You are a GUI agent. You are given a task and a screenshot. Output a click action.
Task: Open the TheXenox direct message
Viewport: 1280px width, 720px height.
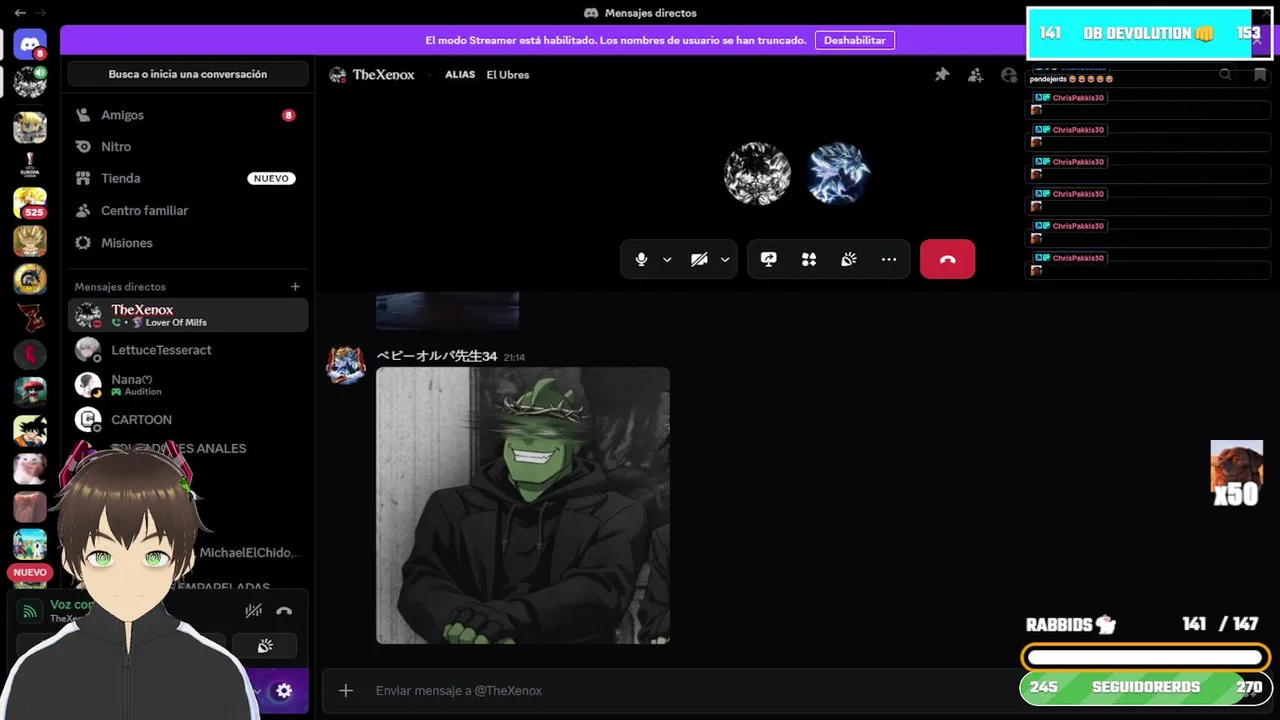(188, 315)
